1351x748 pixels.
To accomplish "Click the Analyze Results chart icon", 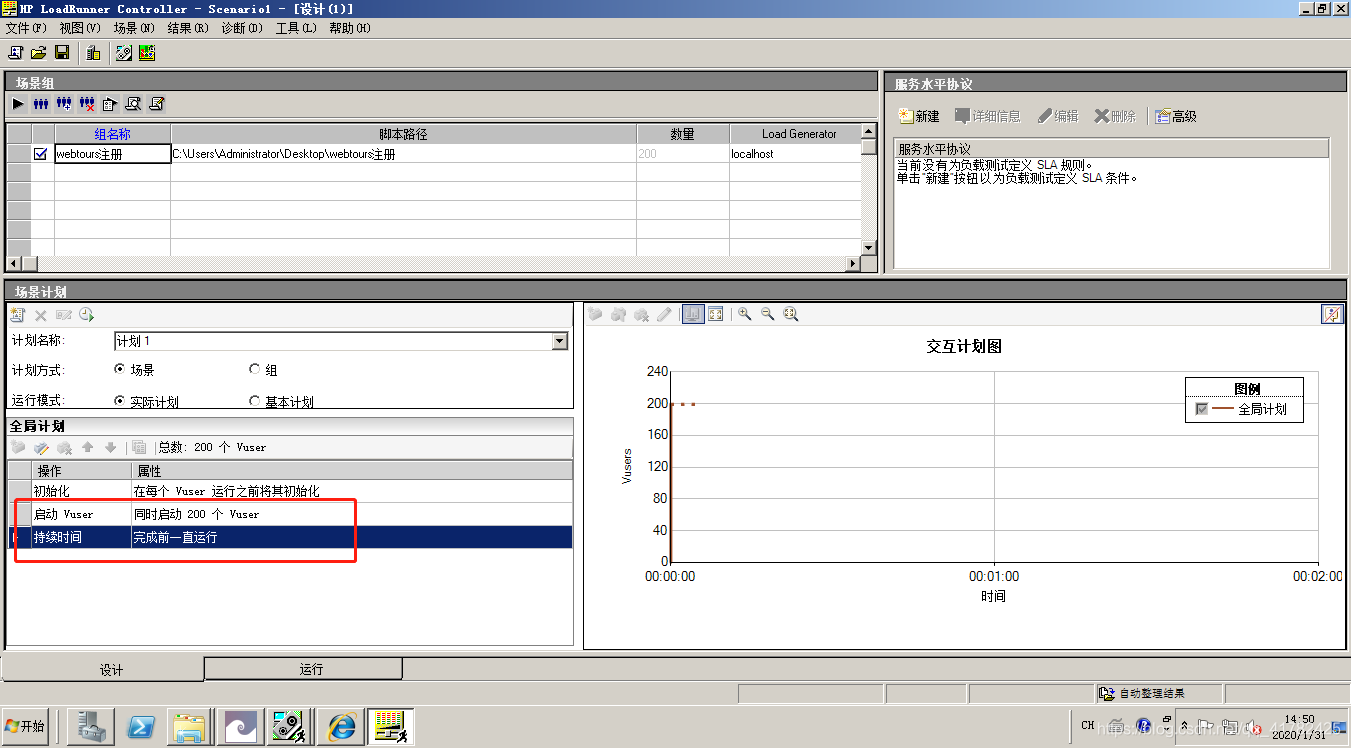I will pyautogui.click(x=147, y=52).
